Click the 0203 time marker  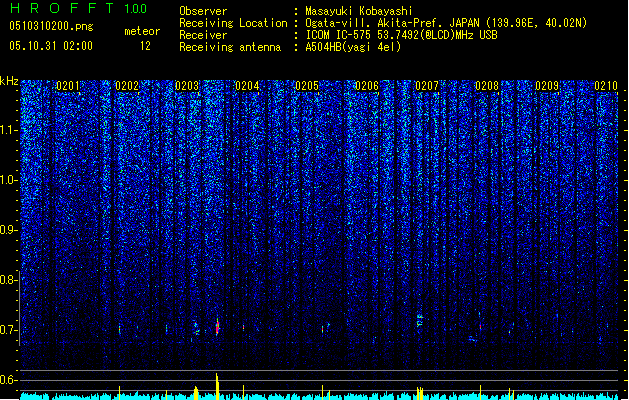pyautogui.click(x=187, y=86)
